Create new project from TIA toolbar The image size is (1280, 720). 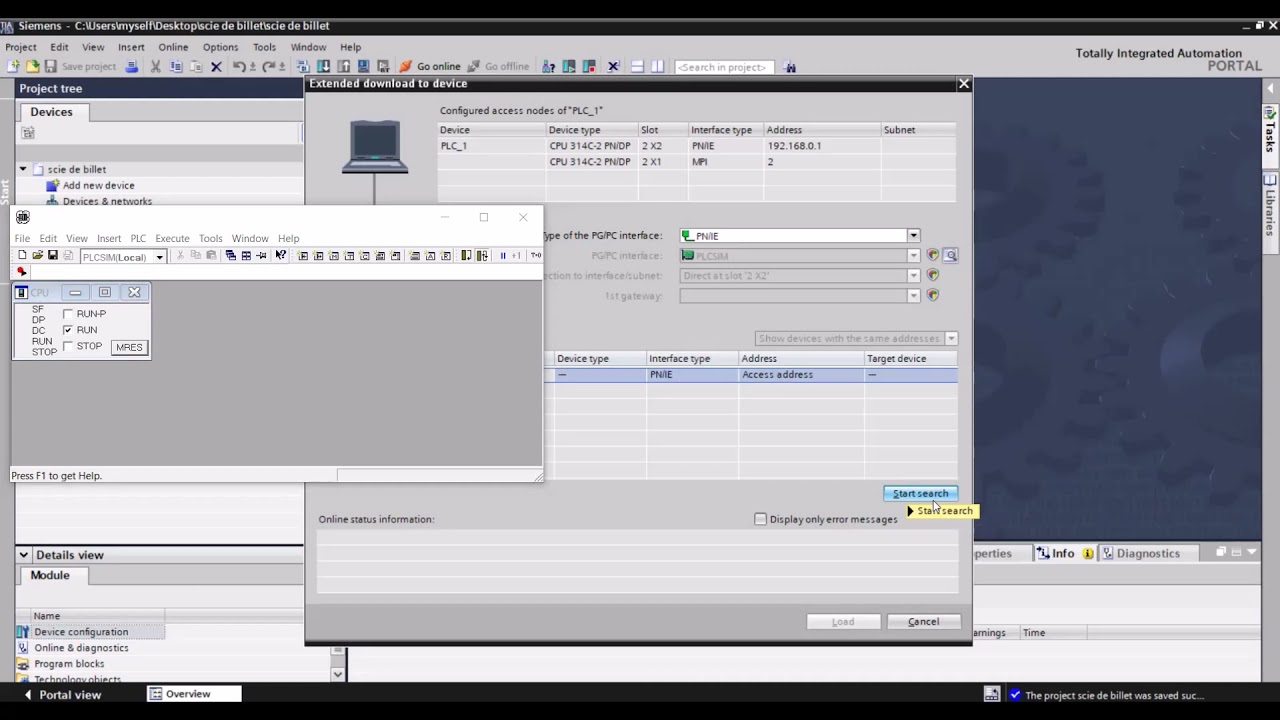(x=13, y=67)
